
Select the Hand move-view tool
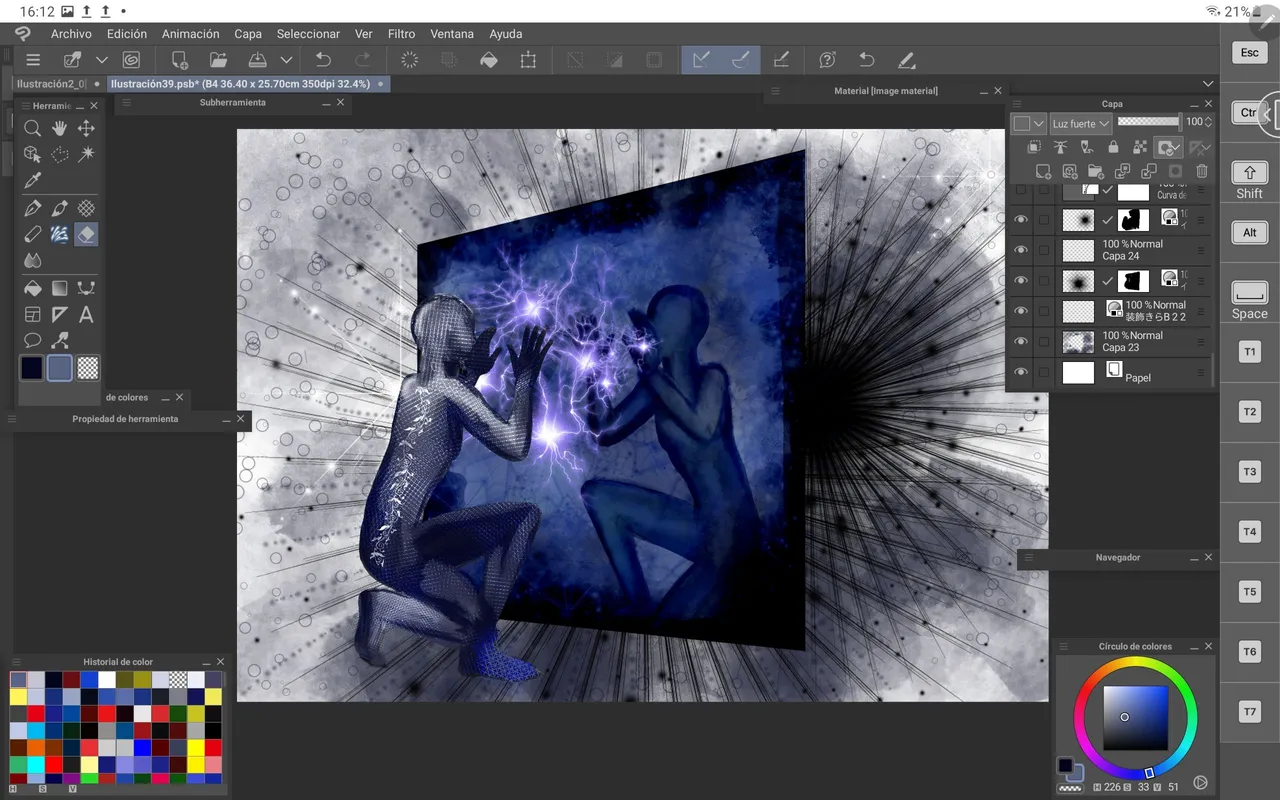[60, 128]
